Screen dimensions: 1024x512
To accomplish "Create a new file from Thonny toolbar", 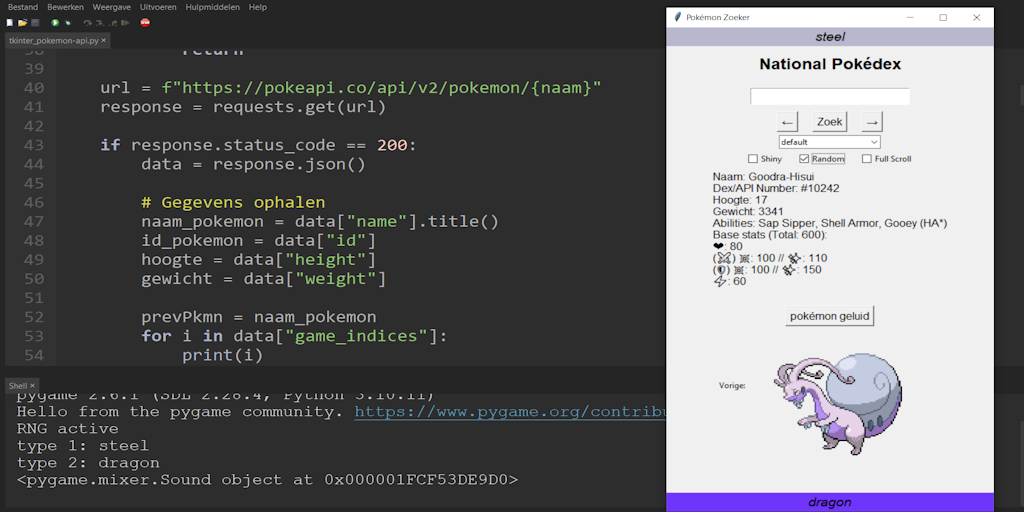I will (10, 23).
